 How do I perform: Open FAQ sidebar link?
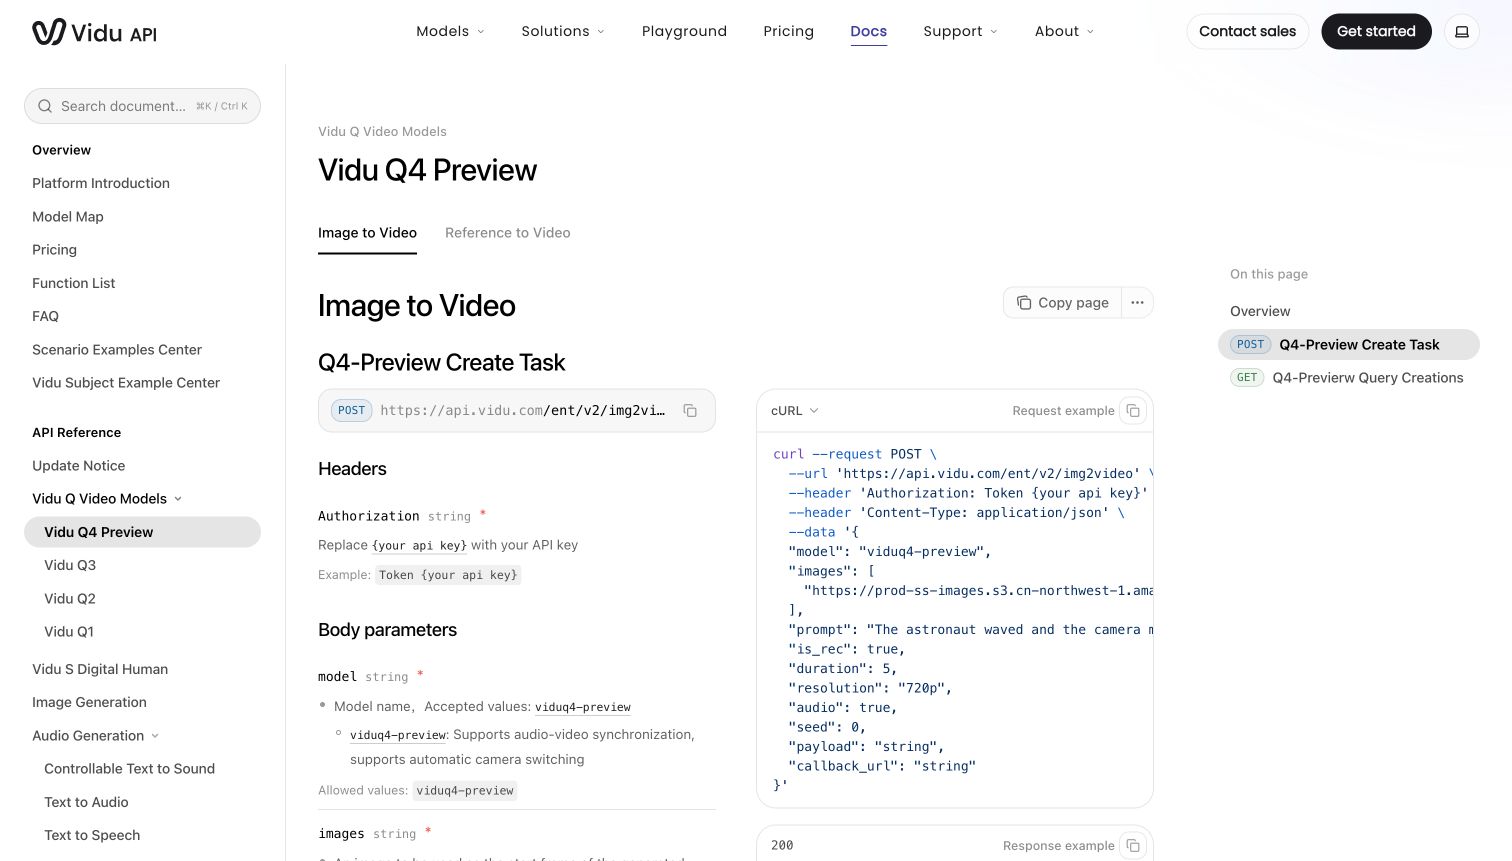(x=45, y=317)
